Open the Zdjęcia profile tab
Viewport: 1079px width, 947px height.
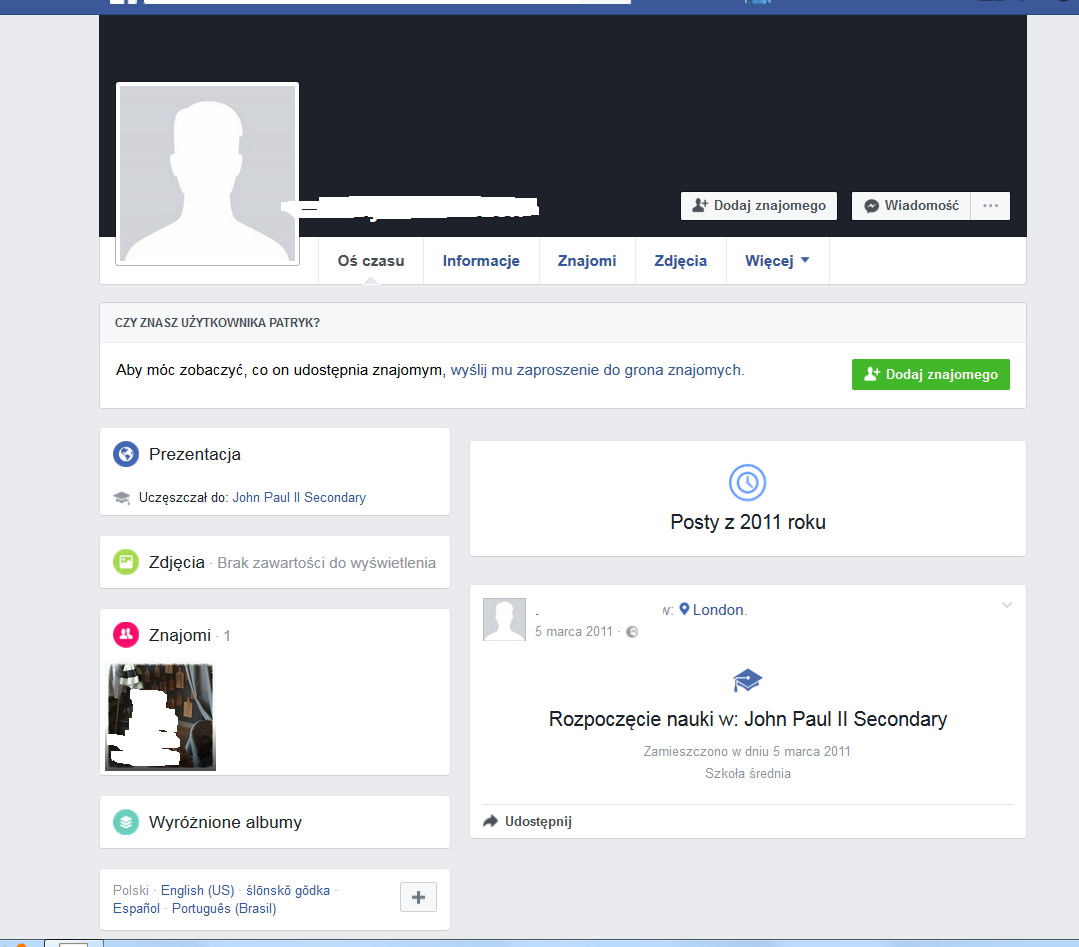(x=680, y=261)
